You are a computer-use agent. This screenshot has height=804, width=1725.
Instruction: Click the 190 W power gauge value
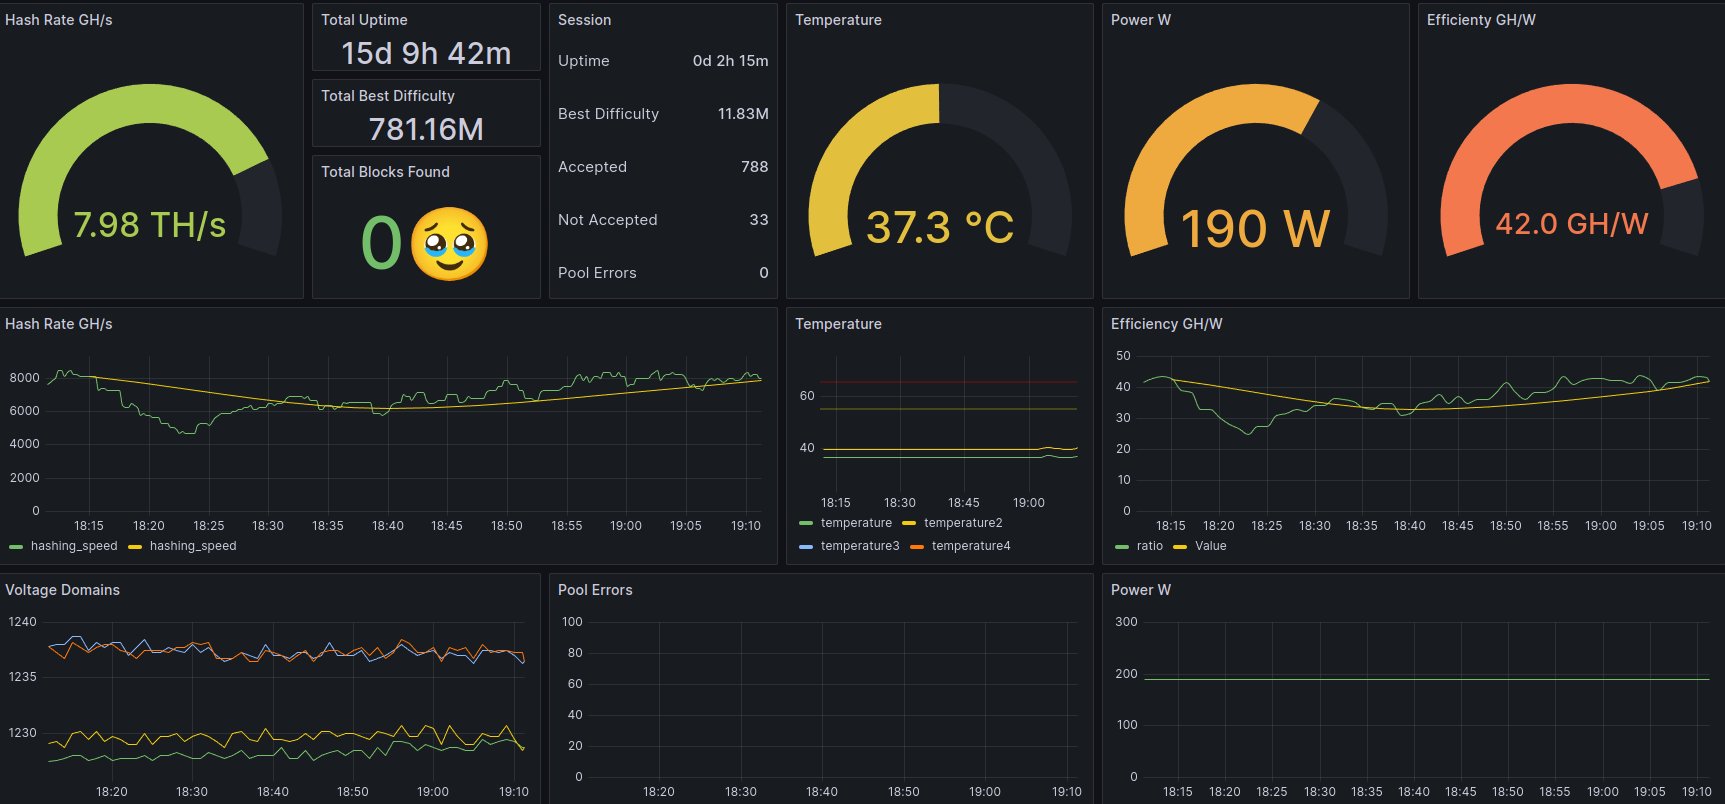1255,229
